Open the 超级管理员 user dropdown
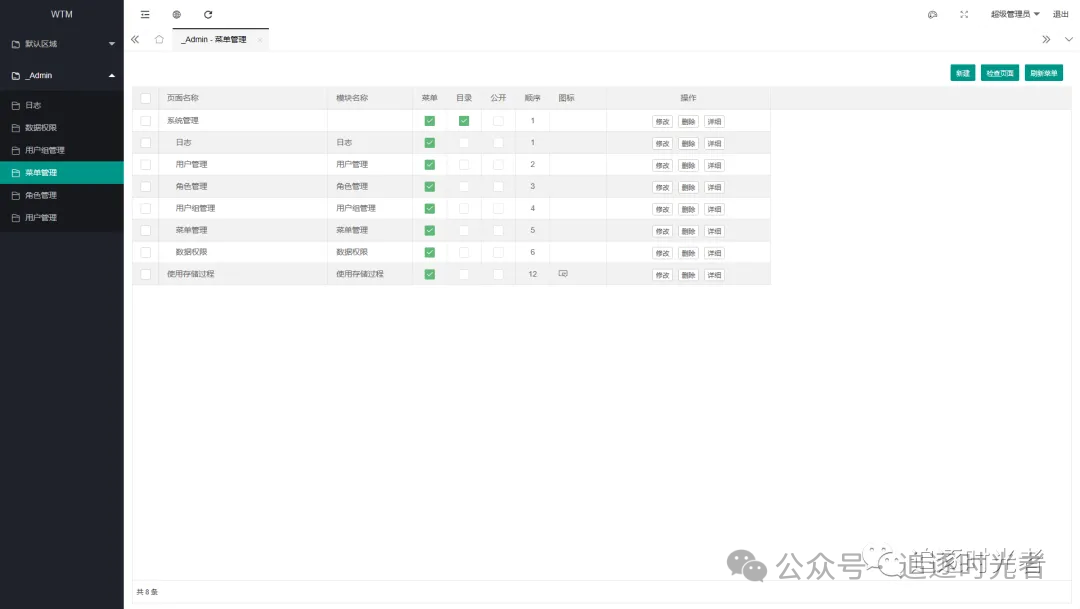This screenshot has height=609, width=1080. point(1015,14)
